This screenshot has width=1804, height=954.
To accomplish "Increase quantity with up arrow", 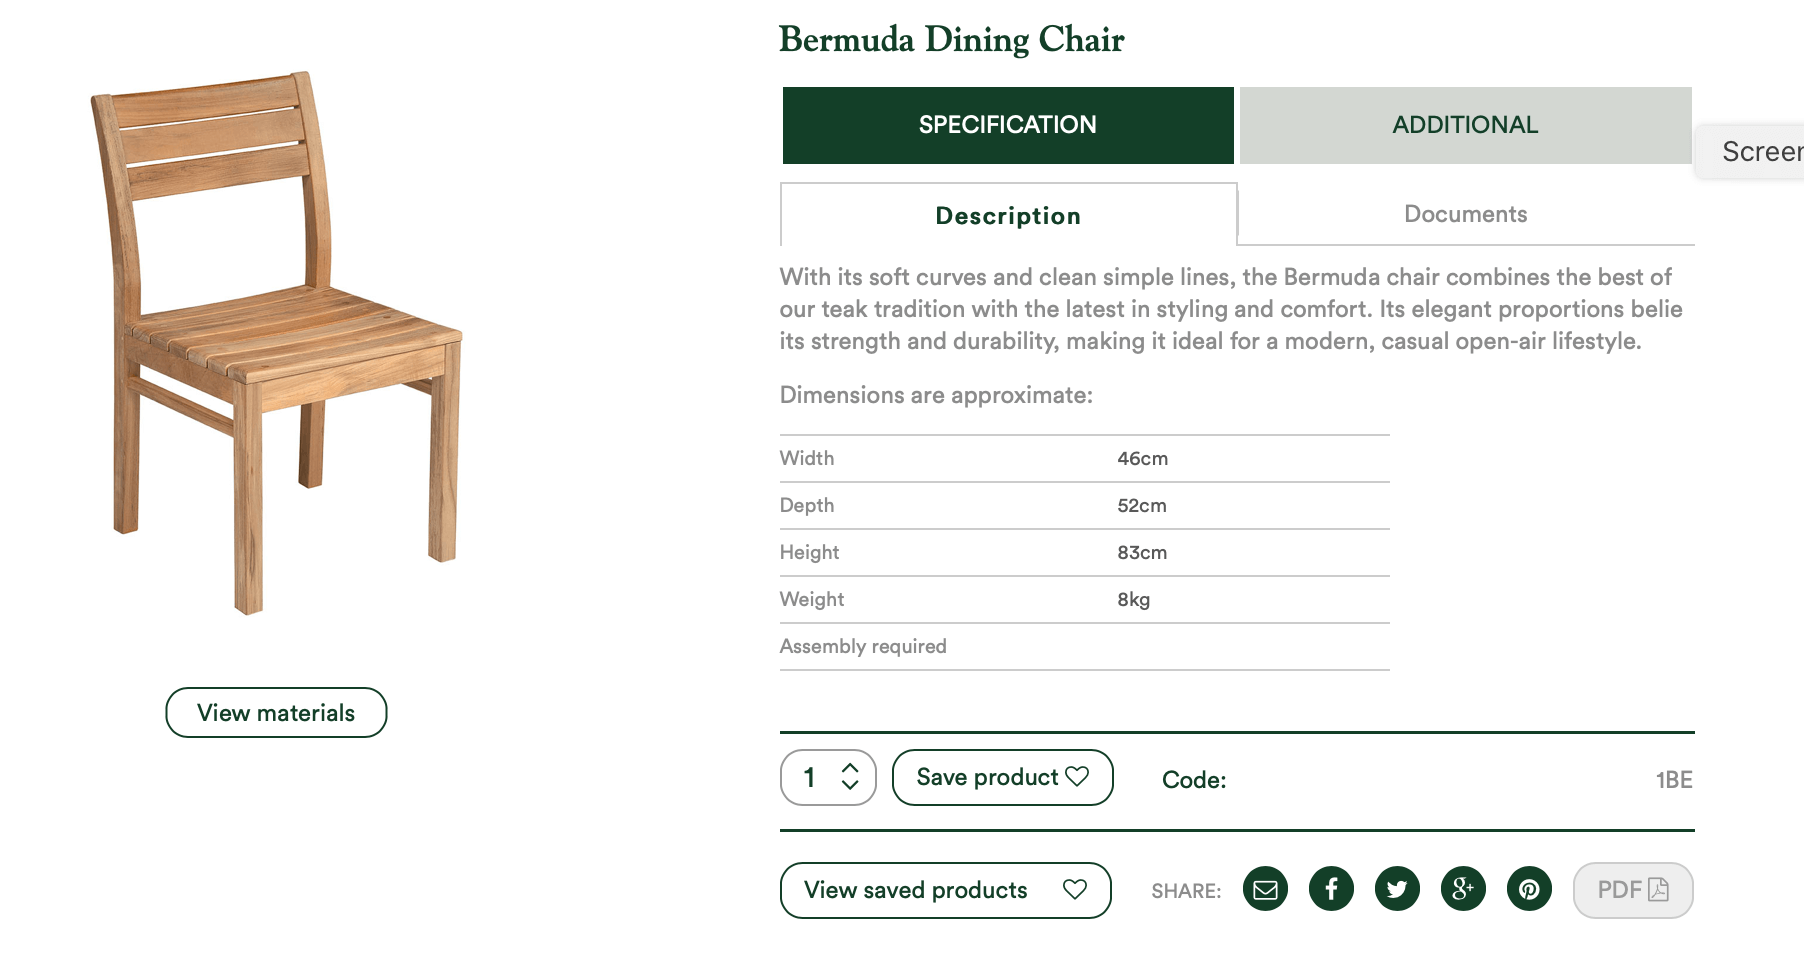I will point(850,768).
